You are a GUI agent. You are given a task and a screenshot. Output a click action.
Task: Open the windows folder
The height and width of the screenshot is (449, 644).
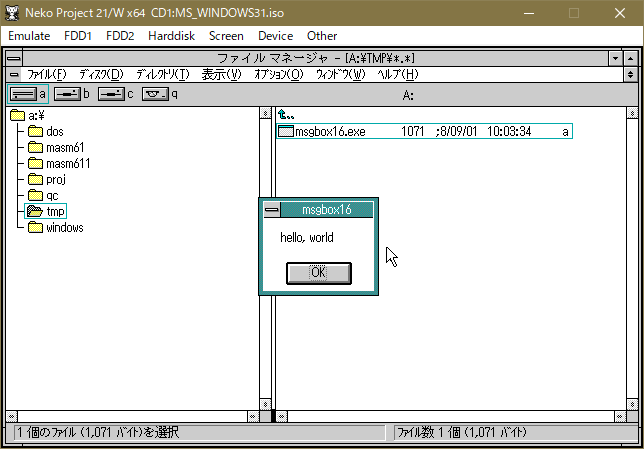pos(55,228)
